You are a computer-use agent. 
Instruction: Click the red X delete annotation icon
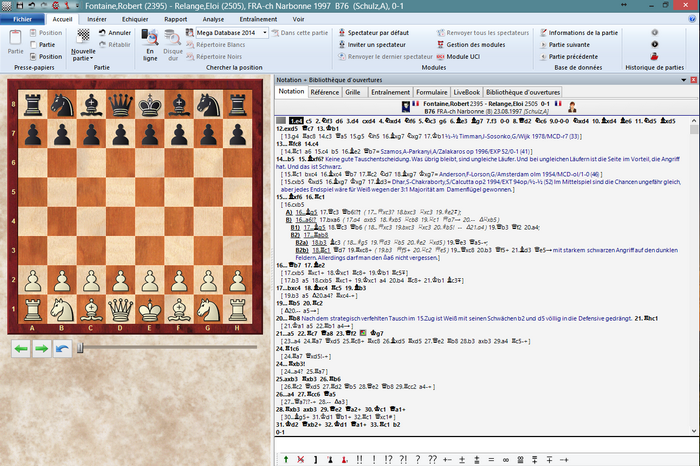[300, 459]
